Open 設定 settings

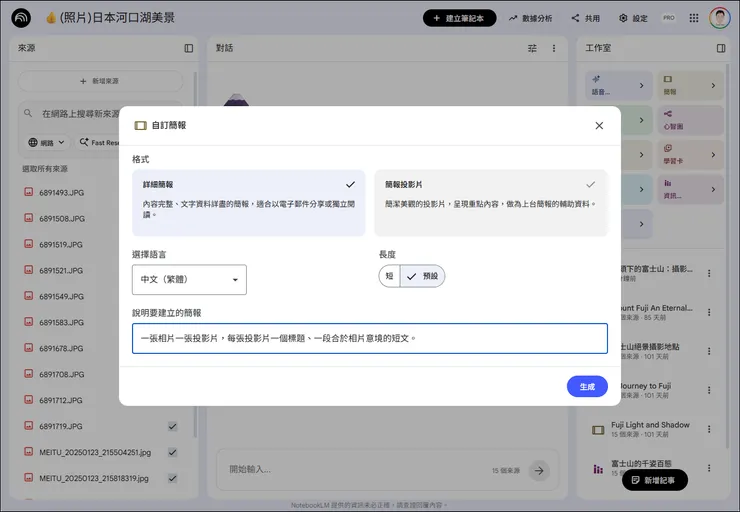pyautogui.click(x=633, y=18)
